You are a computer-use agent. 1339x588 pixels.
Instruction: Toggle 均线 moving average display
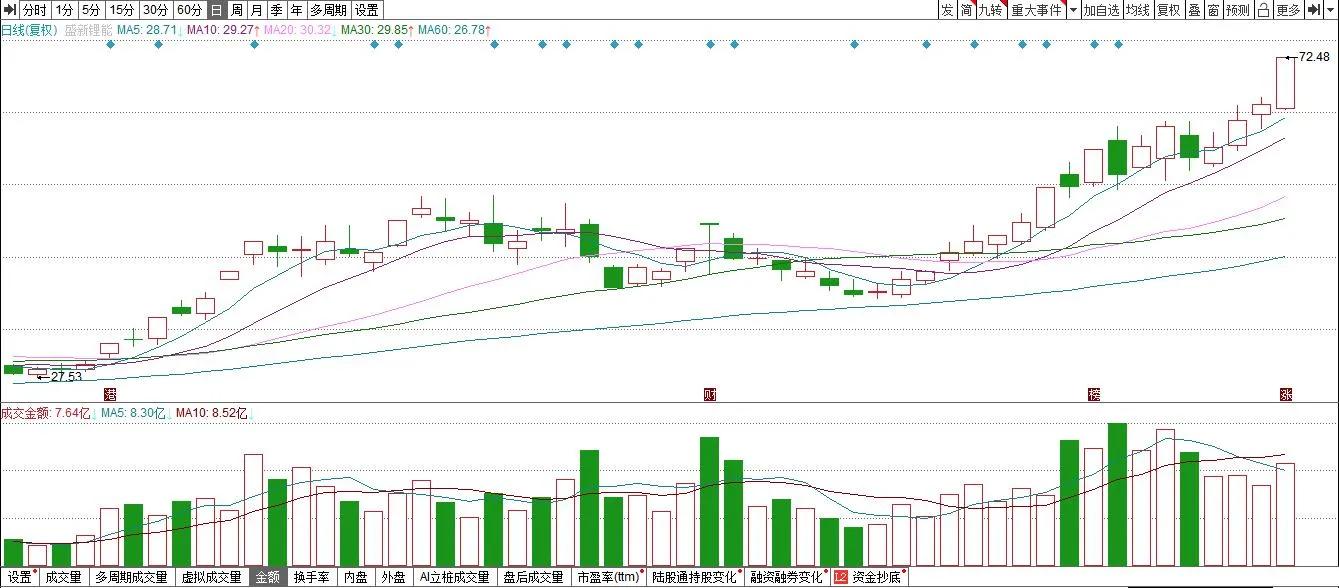[1137, 10]
